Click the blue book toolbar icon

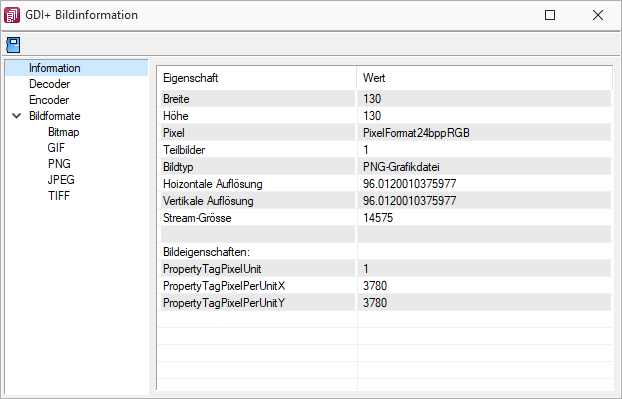tap(13, 45)
